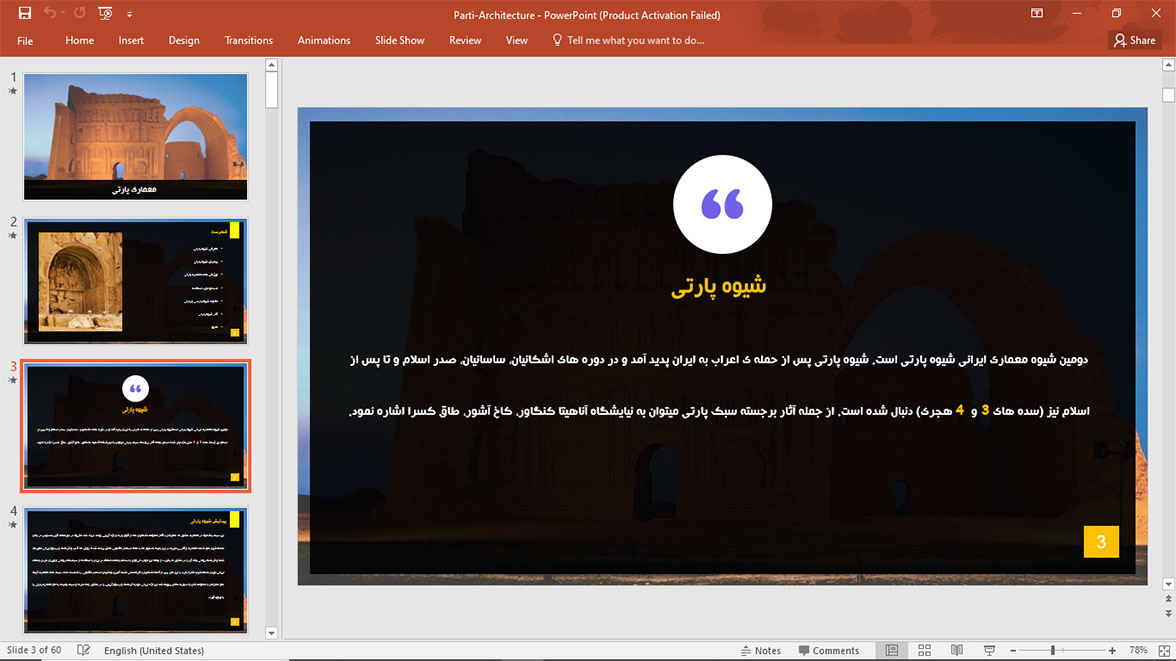Go to the Transitions tab
1176x661 pixels.
[x=249, y=41]
